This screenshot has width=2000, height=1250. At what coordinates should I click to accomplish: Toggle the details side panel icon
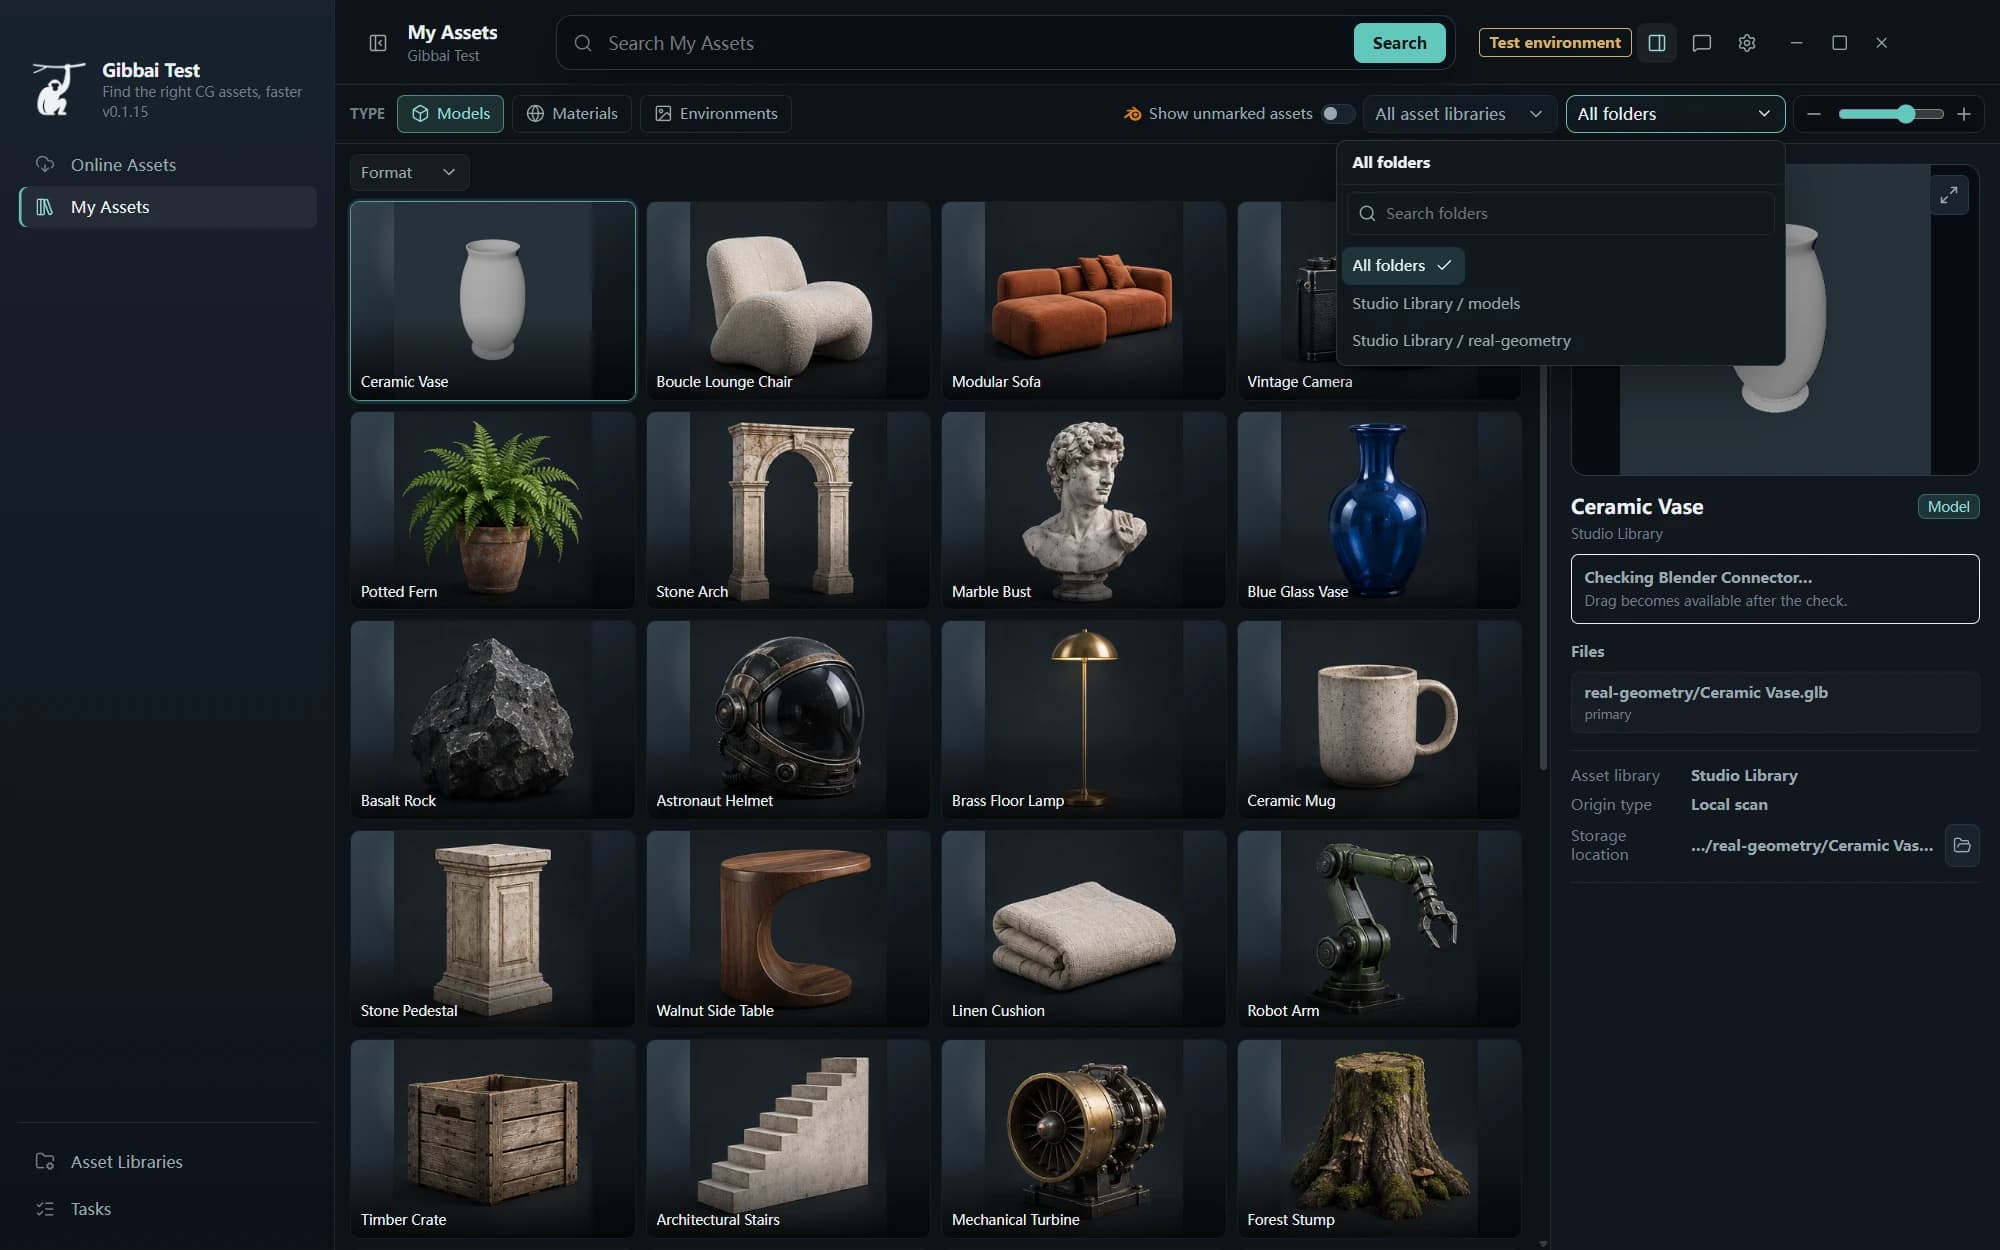[x=1657, y=43]
